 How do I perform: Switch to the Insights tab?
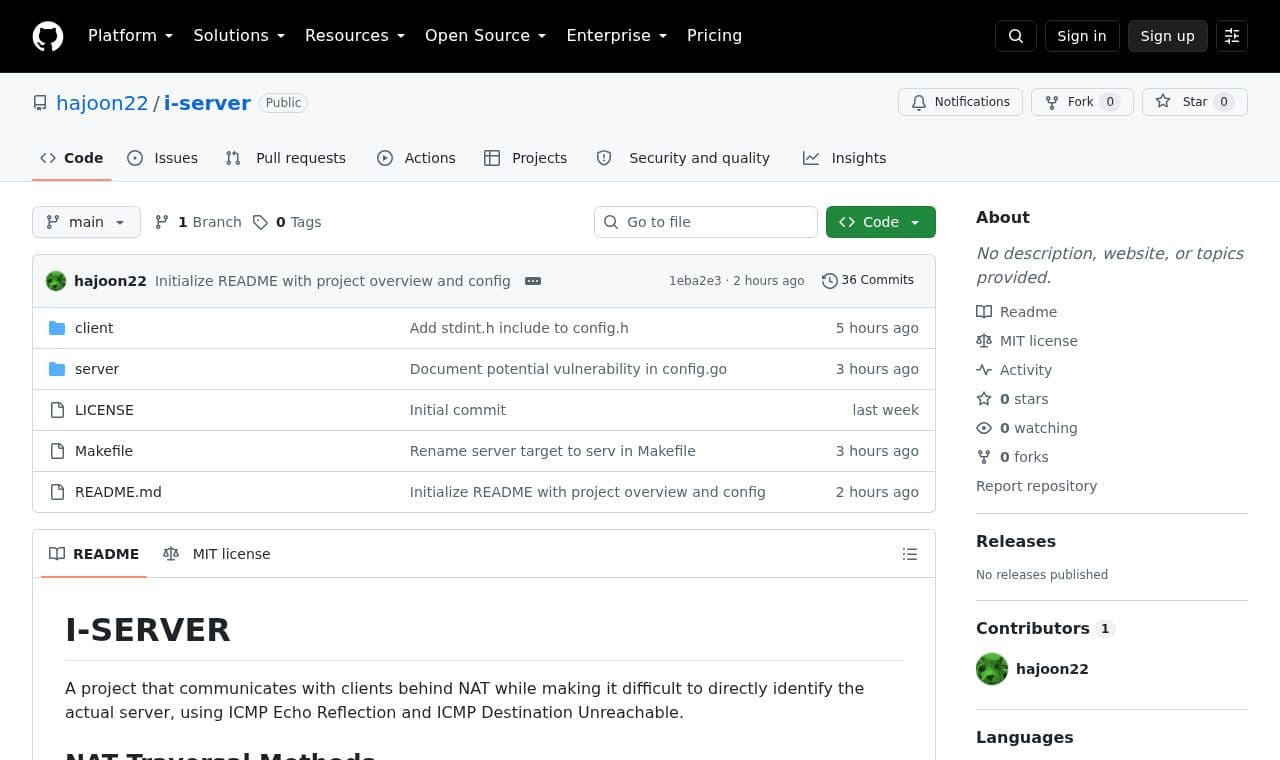tap(845, 158)
